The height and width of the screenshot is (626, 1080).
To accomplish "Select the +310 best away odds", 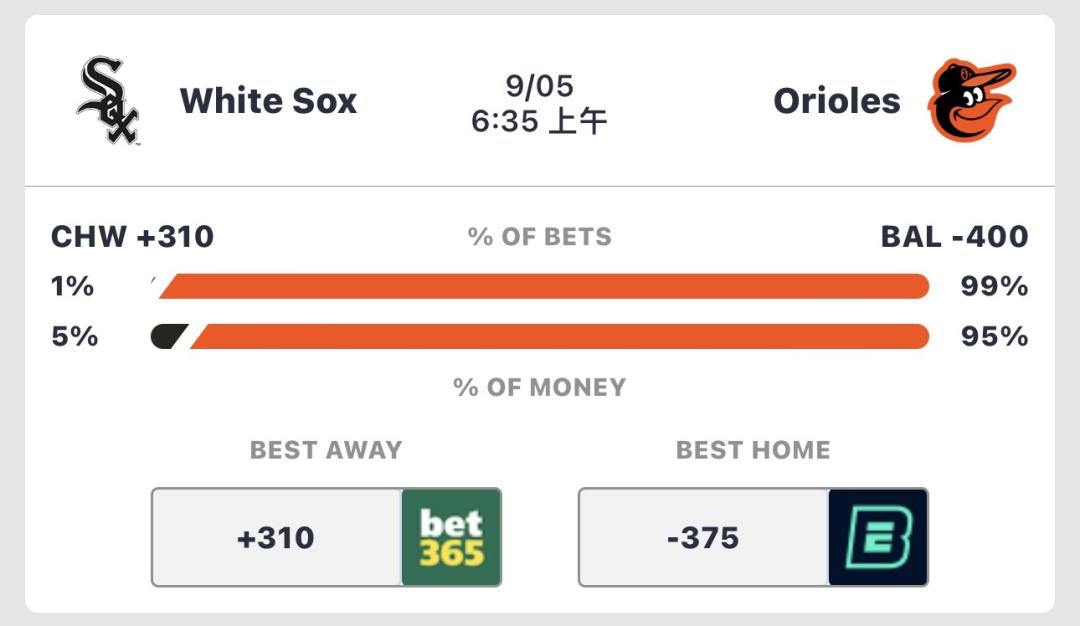I will (x=276, y=537).
